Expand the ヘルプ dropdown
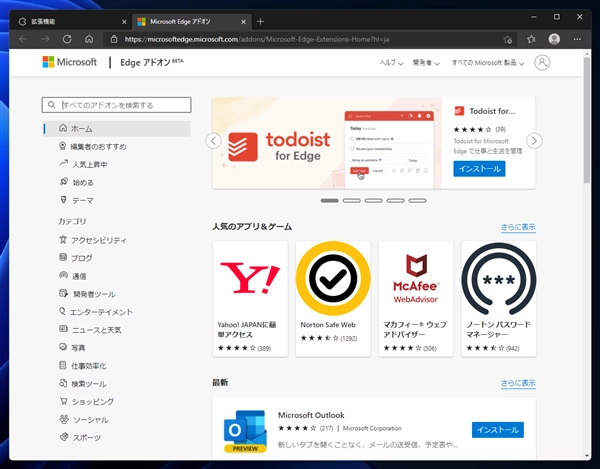This screenshot has height=469, width=600. (x=391, y=63)
